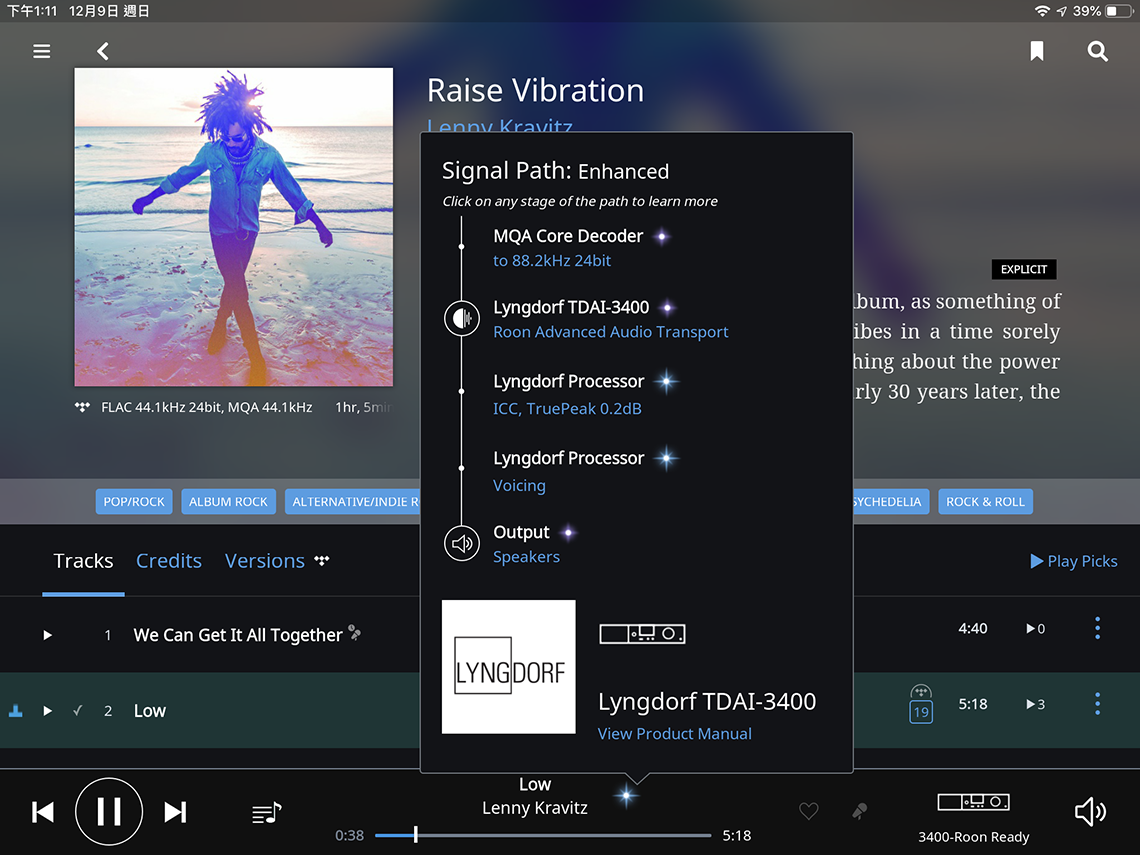This screenshot has width=1140, height=855.
Task: Bookmark this album page
Action: click(x=1037, y=51)
